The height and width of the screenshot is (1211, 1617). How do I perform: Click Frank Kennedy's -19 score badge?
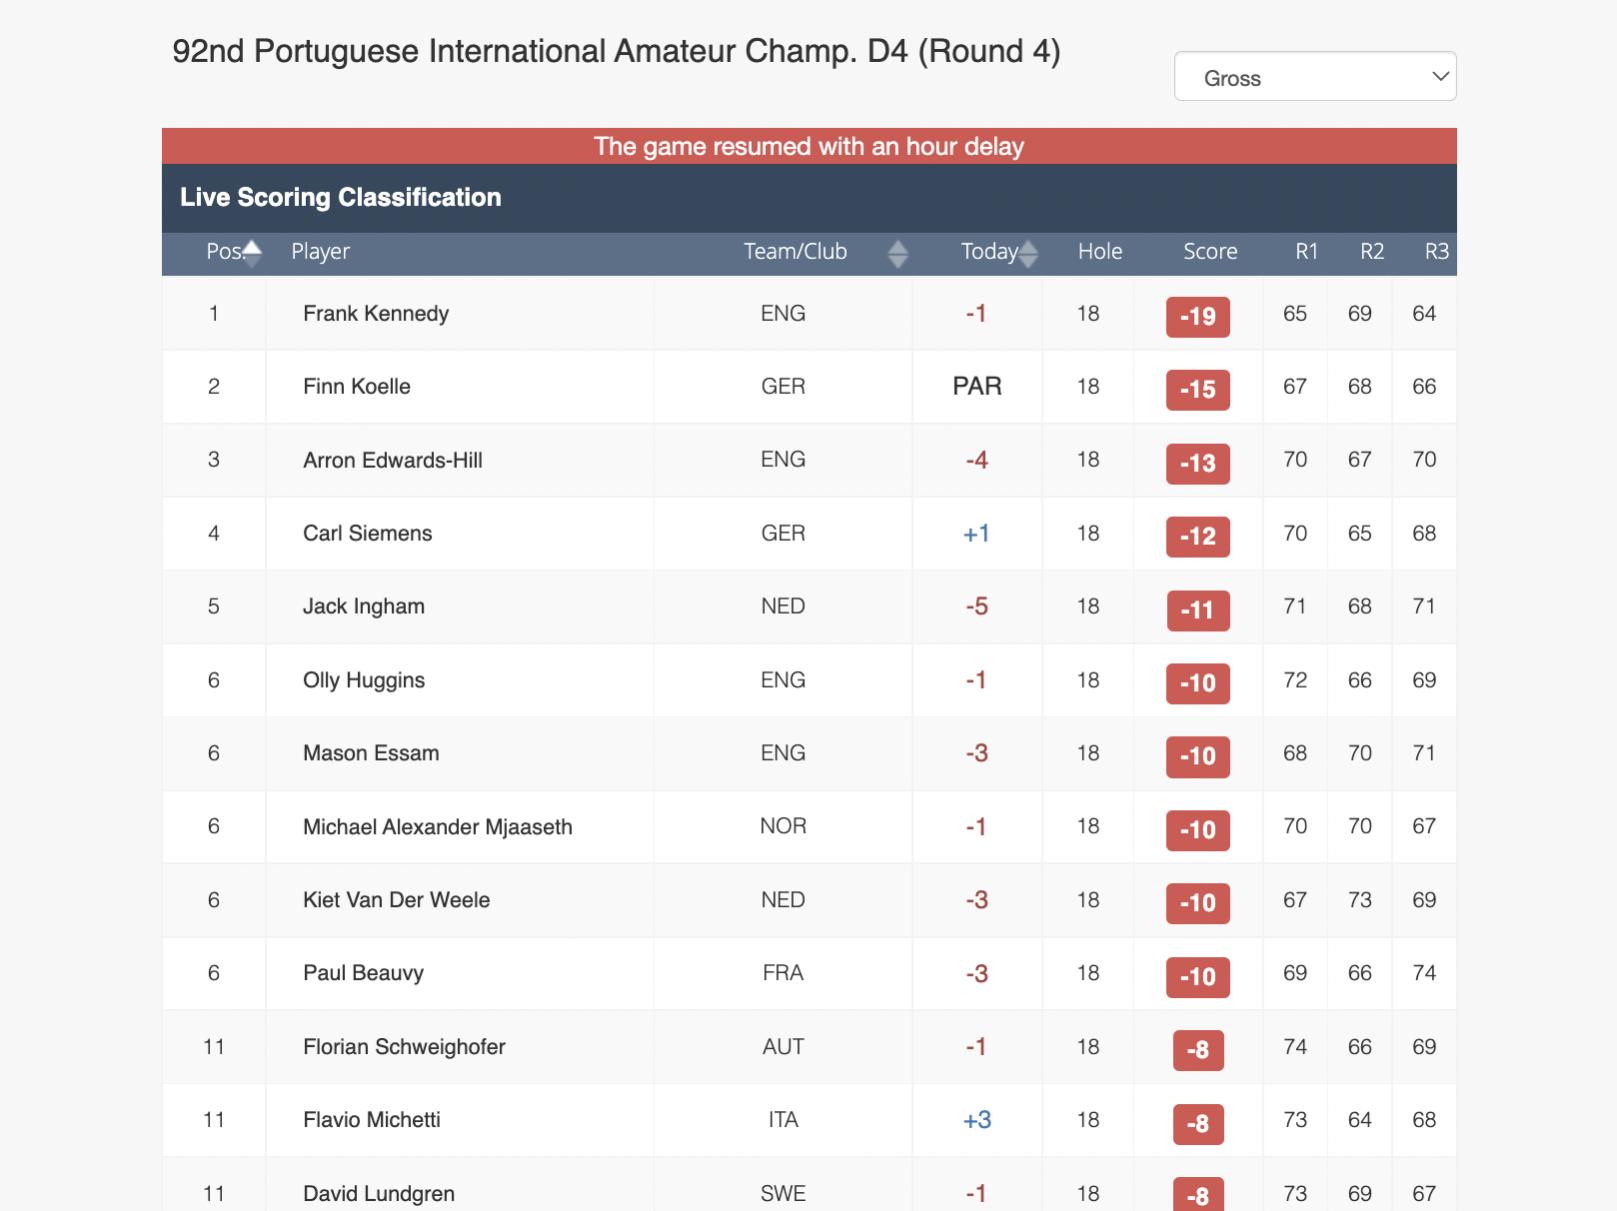[x=1197, y=317]
